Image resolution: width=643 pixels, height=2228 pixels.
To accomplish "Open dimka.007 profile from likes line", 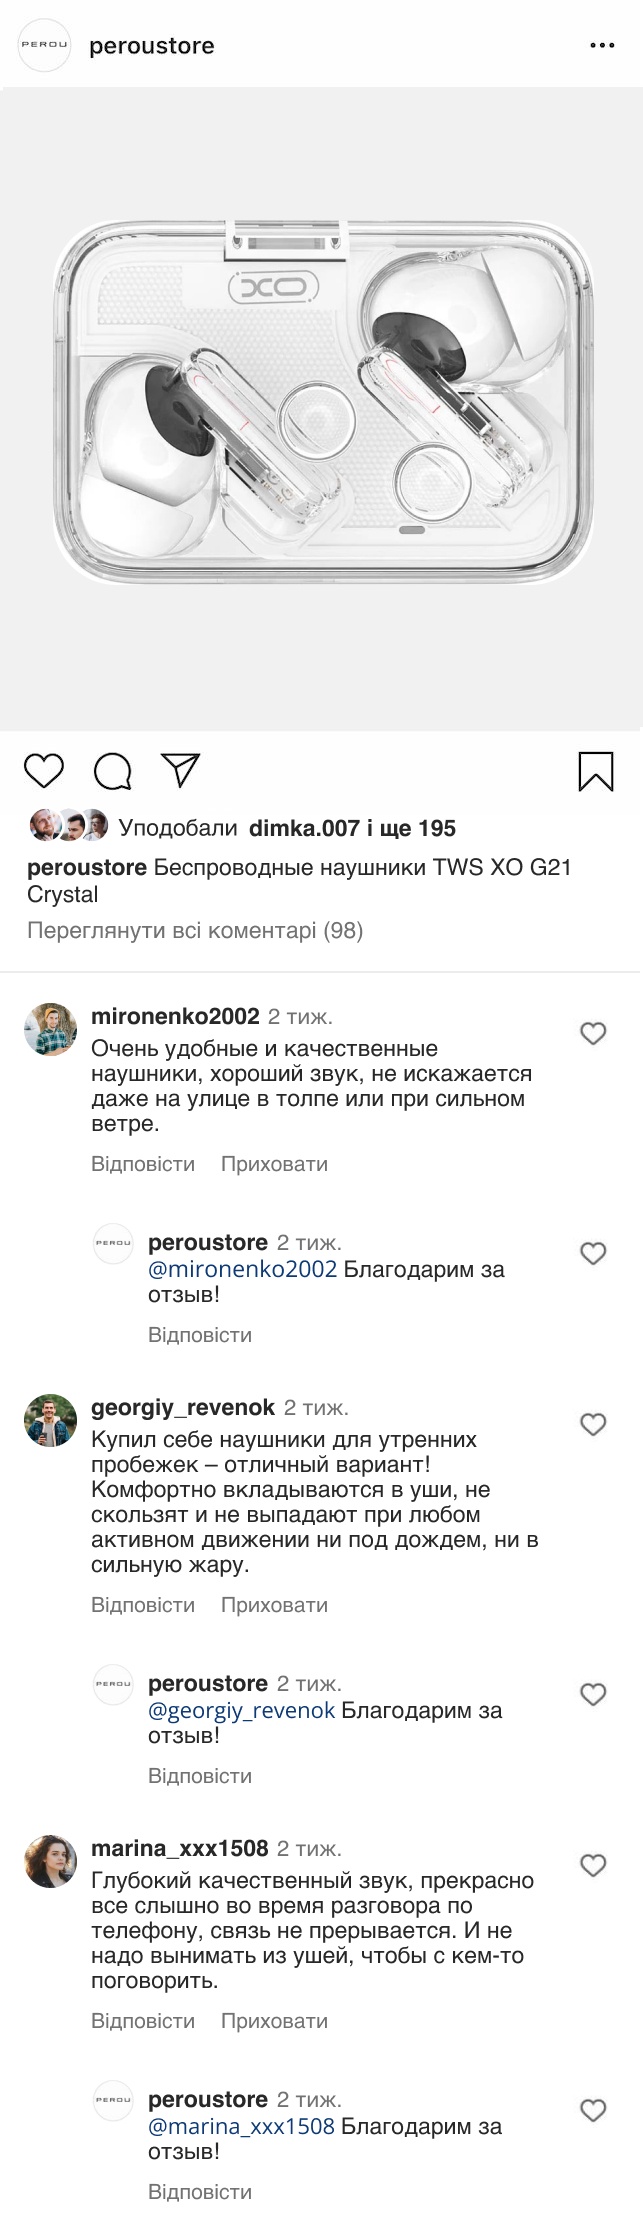I will 303,828.
